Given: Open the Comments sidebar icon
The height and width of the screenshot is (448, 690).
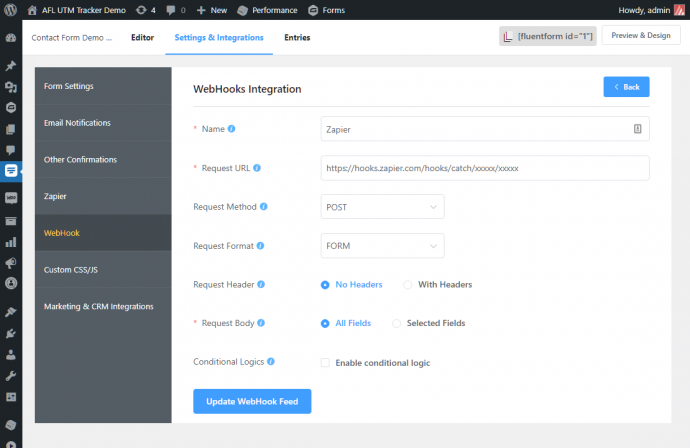Looking at the screenshot, I should click(x=11, y=150).
